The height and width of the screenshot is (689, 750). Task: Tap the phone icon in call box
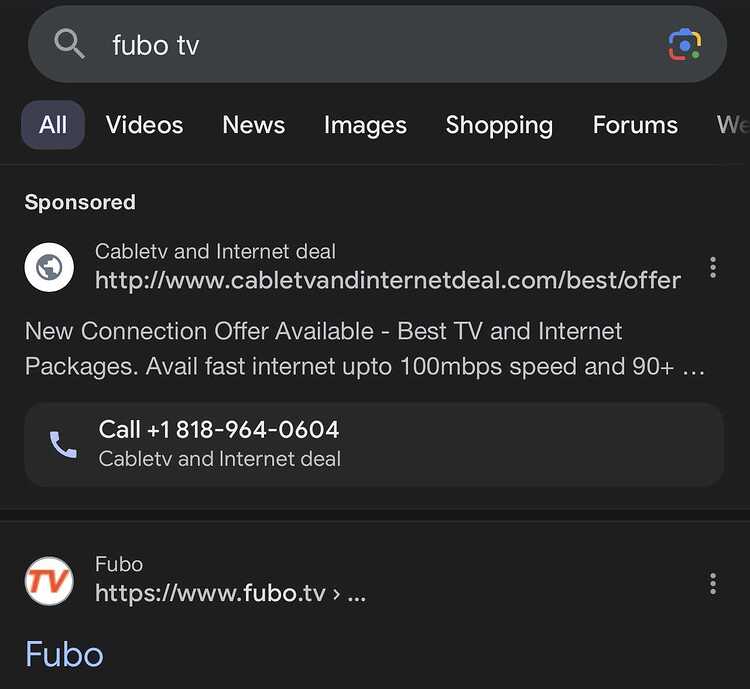click(63, 445)
